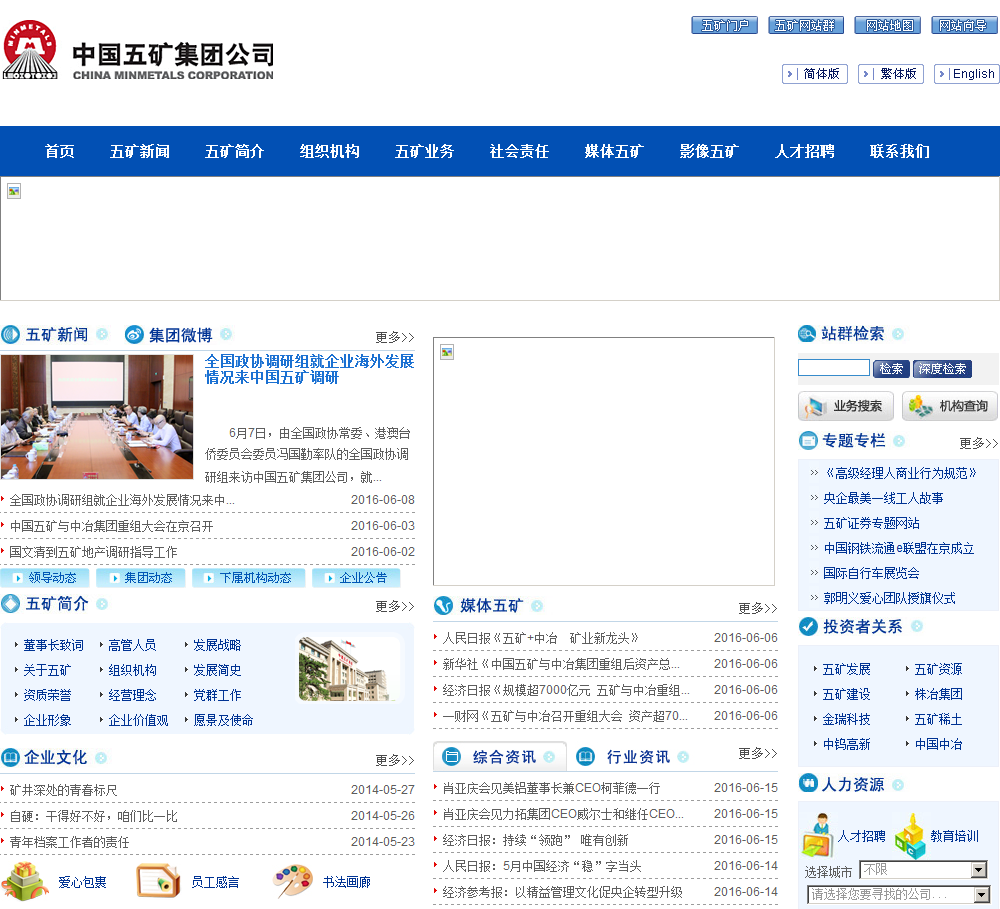Click the broken image icon in center panel

(x=447, y=352)
